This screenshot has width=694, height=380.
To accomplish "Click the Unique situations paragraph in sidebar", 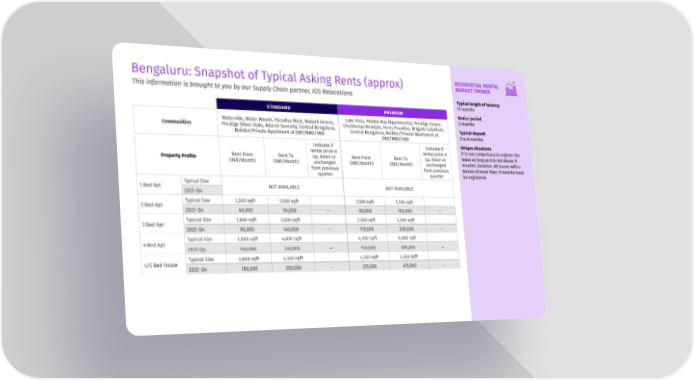I will click(492, 163).
